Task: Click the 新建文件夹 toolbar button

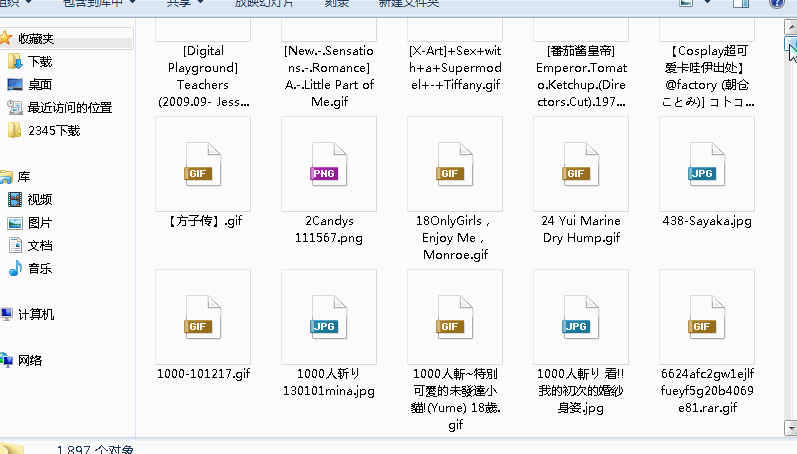Action: click(405, 4)
